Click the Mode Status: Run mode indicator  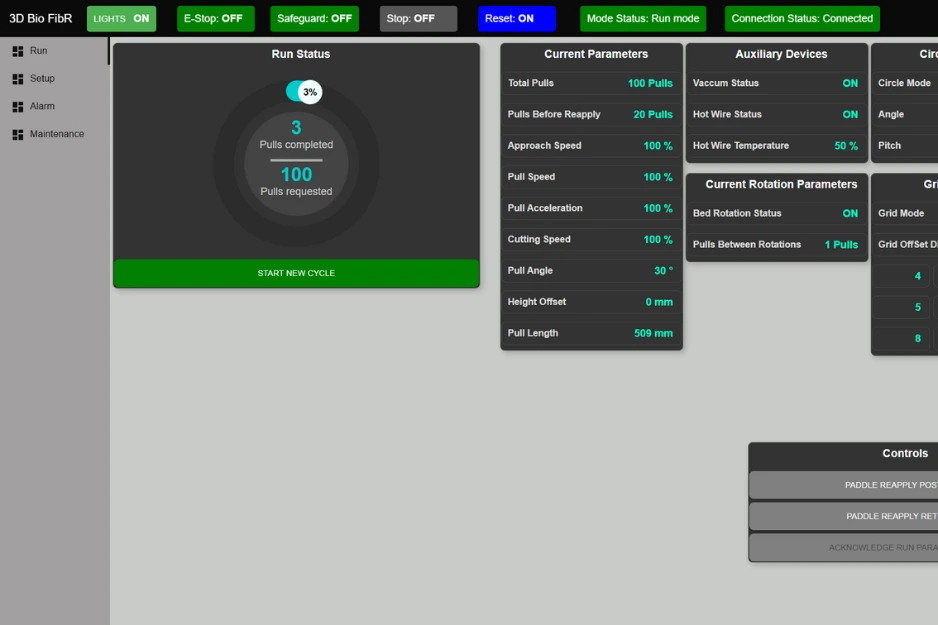(x=643, y=18)
